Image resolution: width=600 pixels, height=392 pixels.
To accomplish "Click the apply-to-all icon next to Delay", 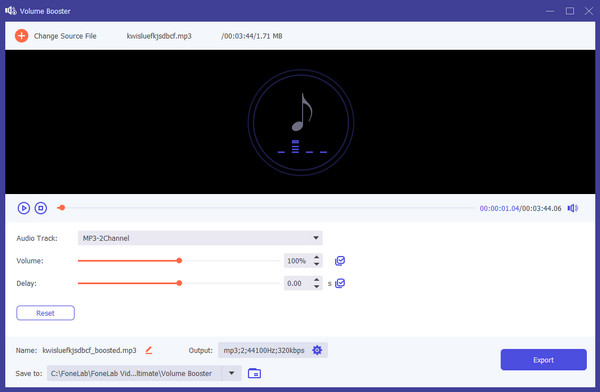I will pos(340,283).
